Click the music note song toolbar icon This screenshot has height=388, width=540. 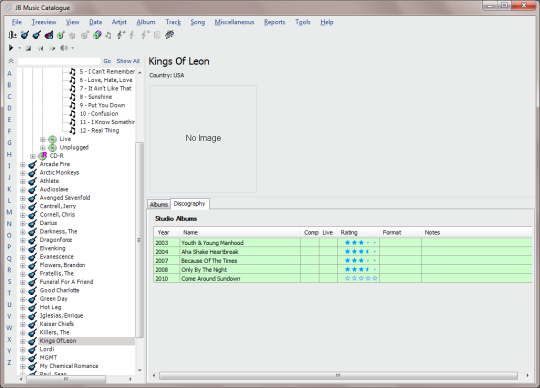(x=108, y=35)
